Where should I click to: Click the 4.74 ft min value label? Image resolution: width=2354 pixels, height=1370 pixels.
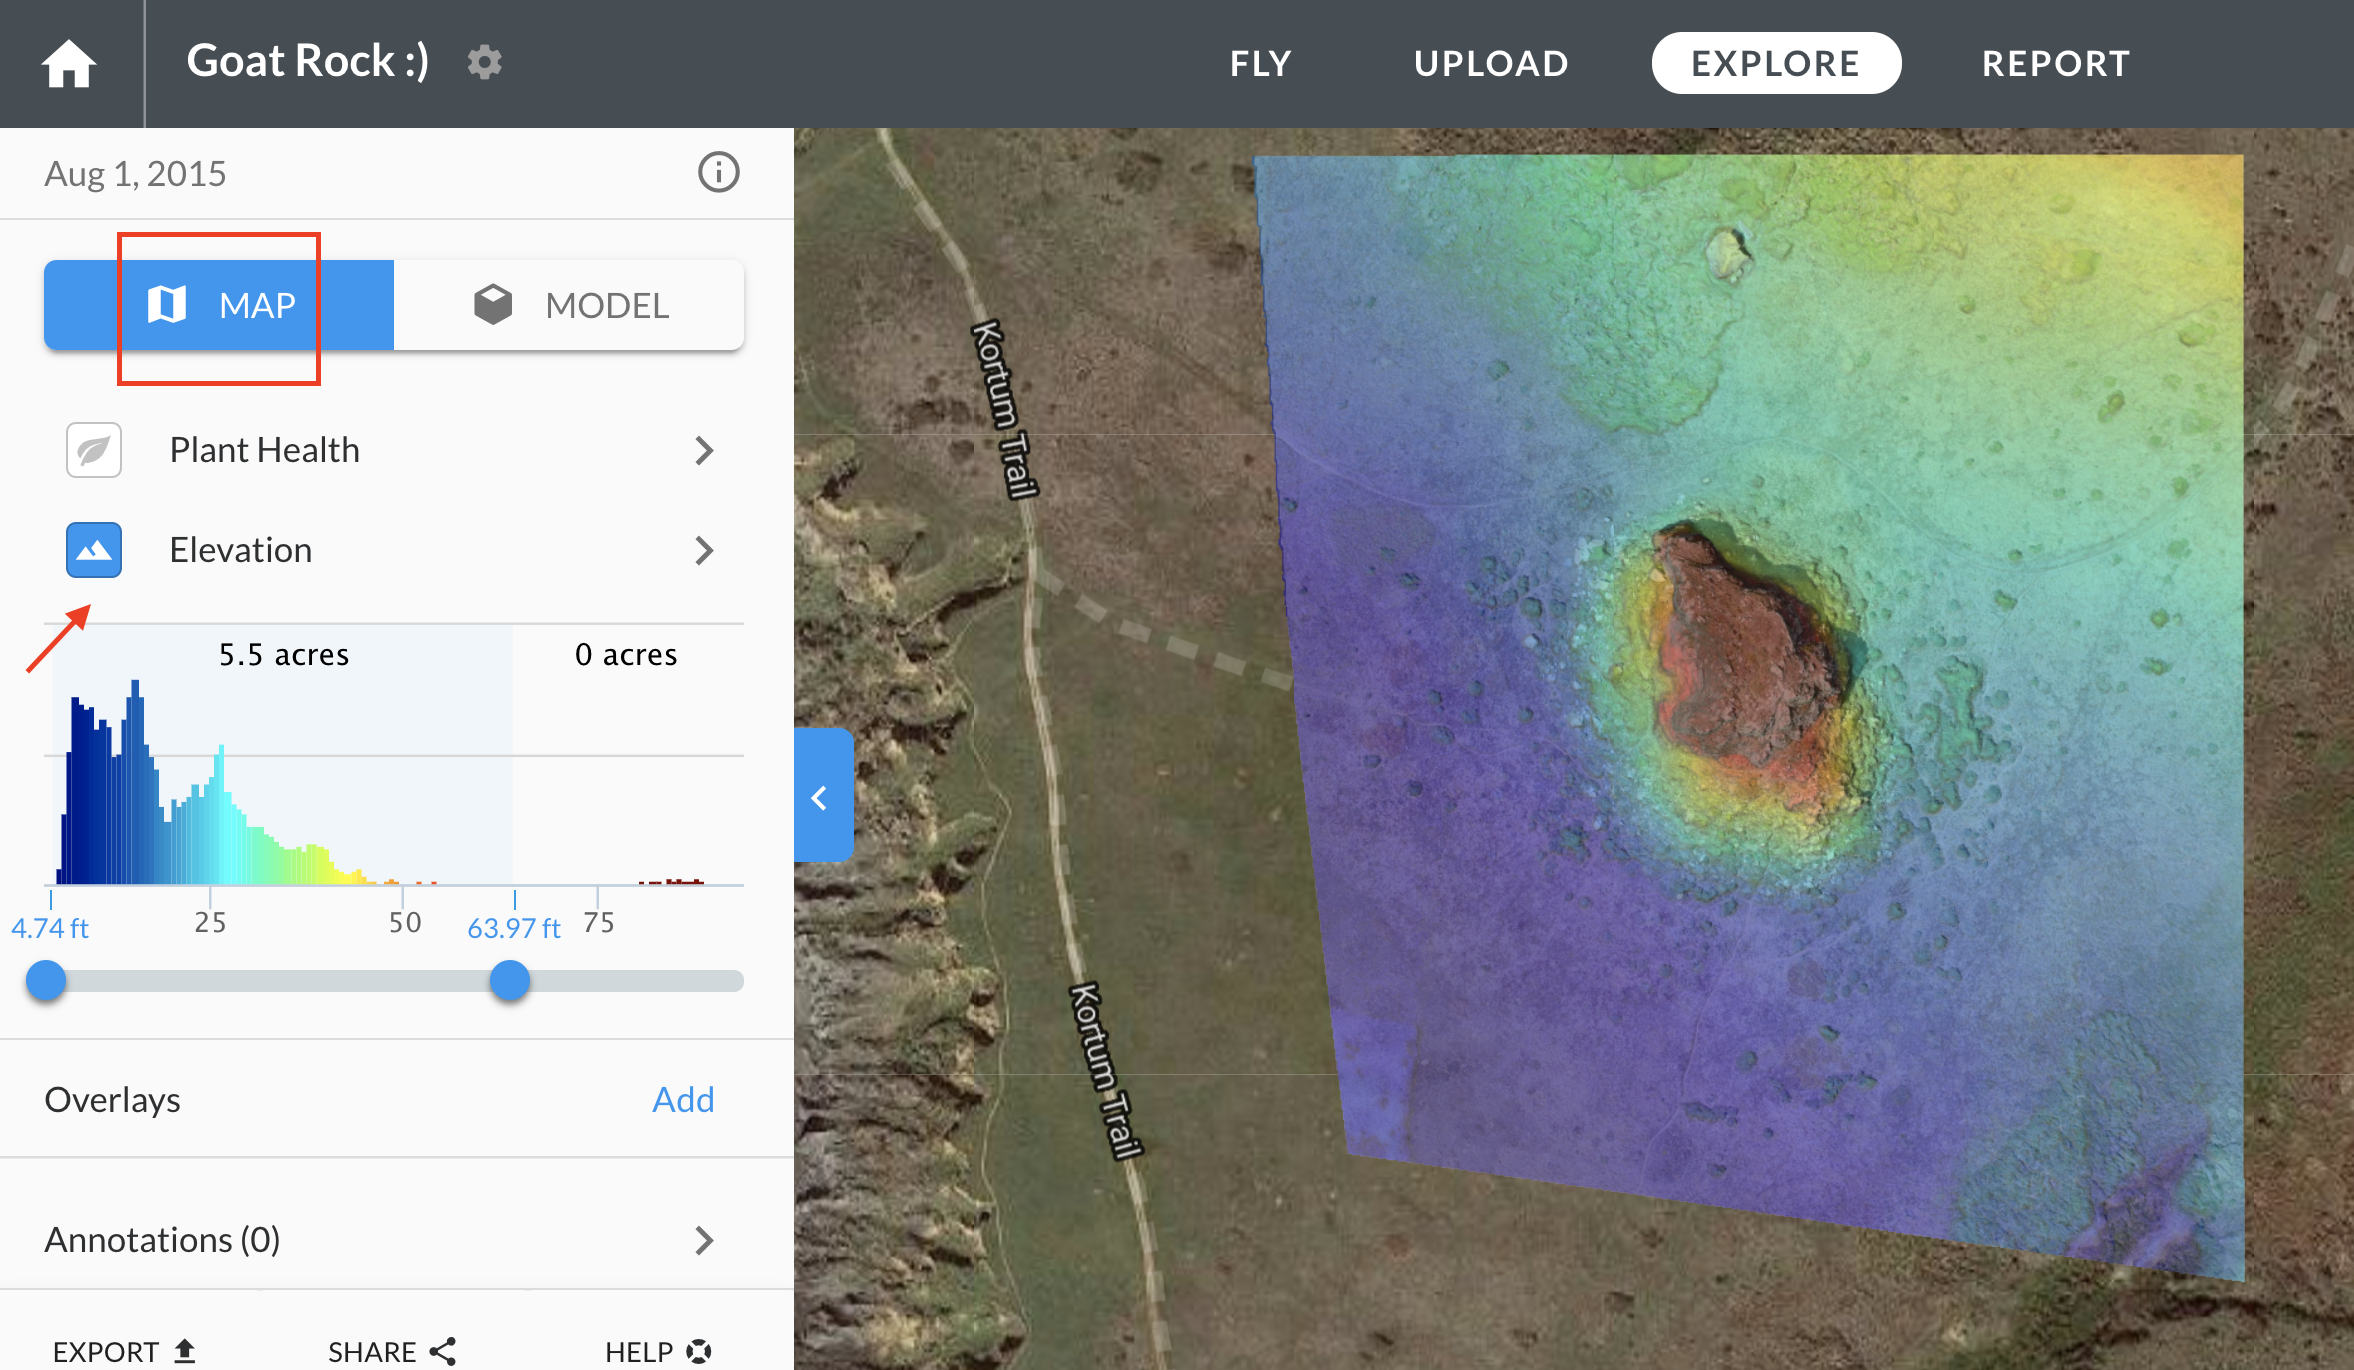(50, 928)
